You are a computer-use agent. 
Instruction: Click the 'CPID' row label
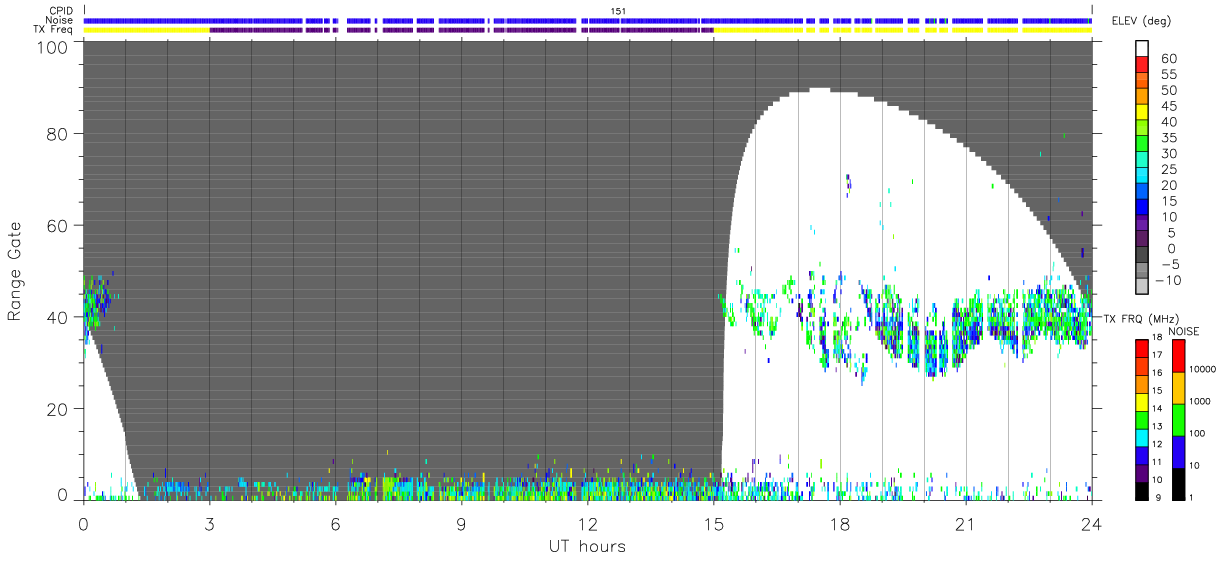[60, 11]
